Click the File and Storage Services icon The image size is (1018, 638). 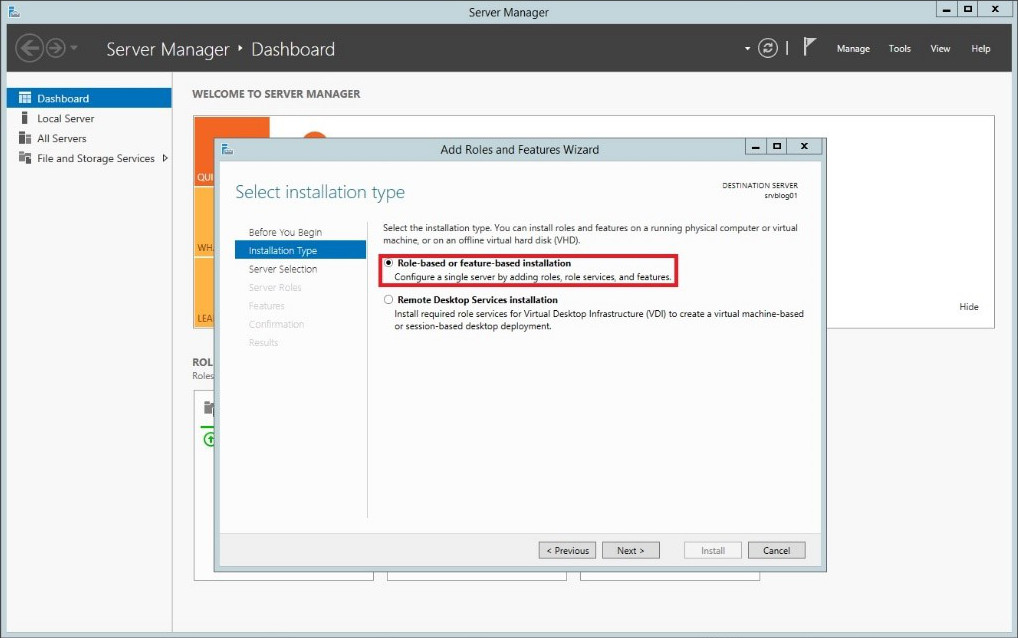pyautogui.click(x=25, y=158)
